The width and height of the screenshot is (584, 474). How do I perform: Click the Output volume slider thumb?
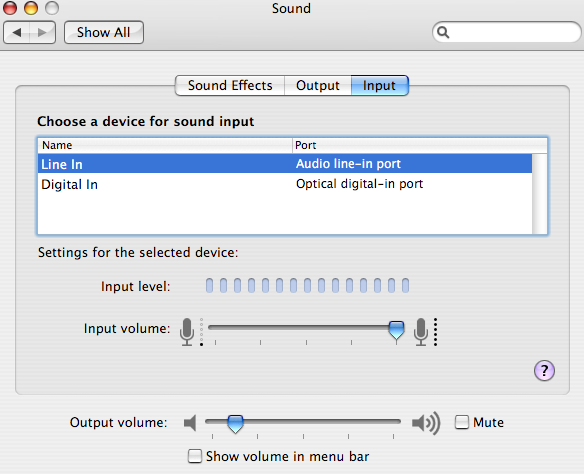[235, 424]
